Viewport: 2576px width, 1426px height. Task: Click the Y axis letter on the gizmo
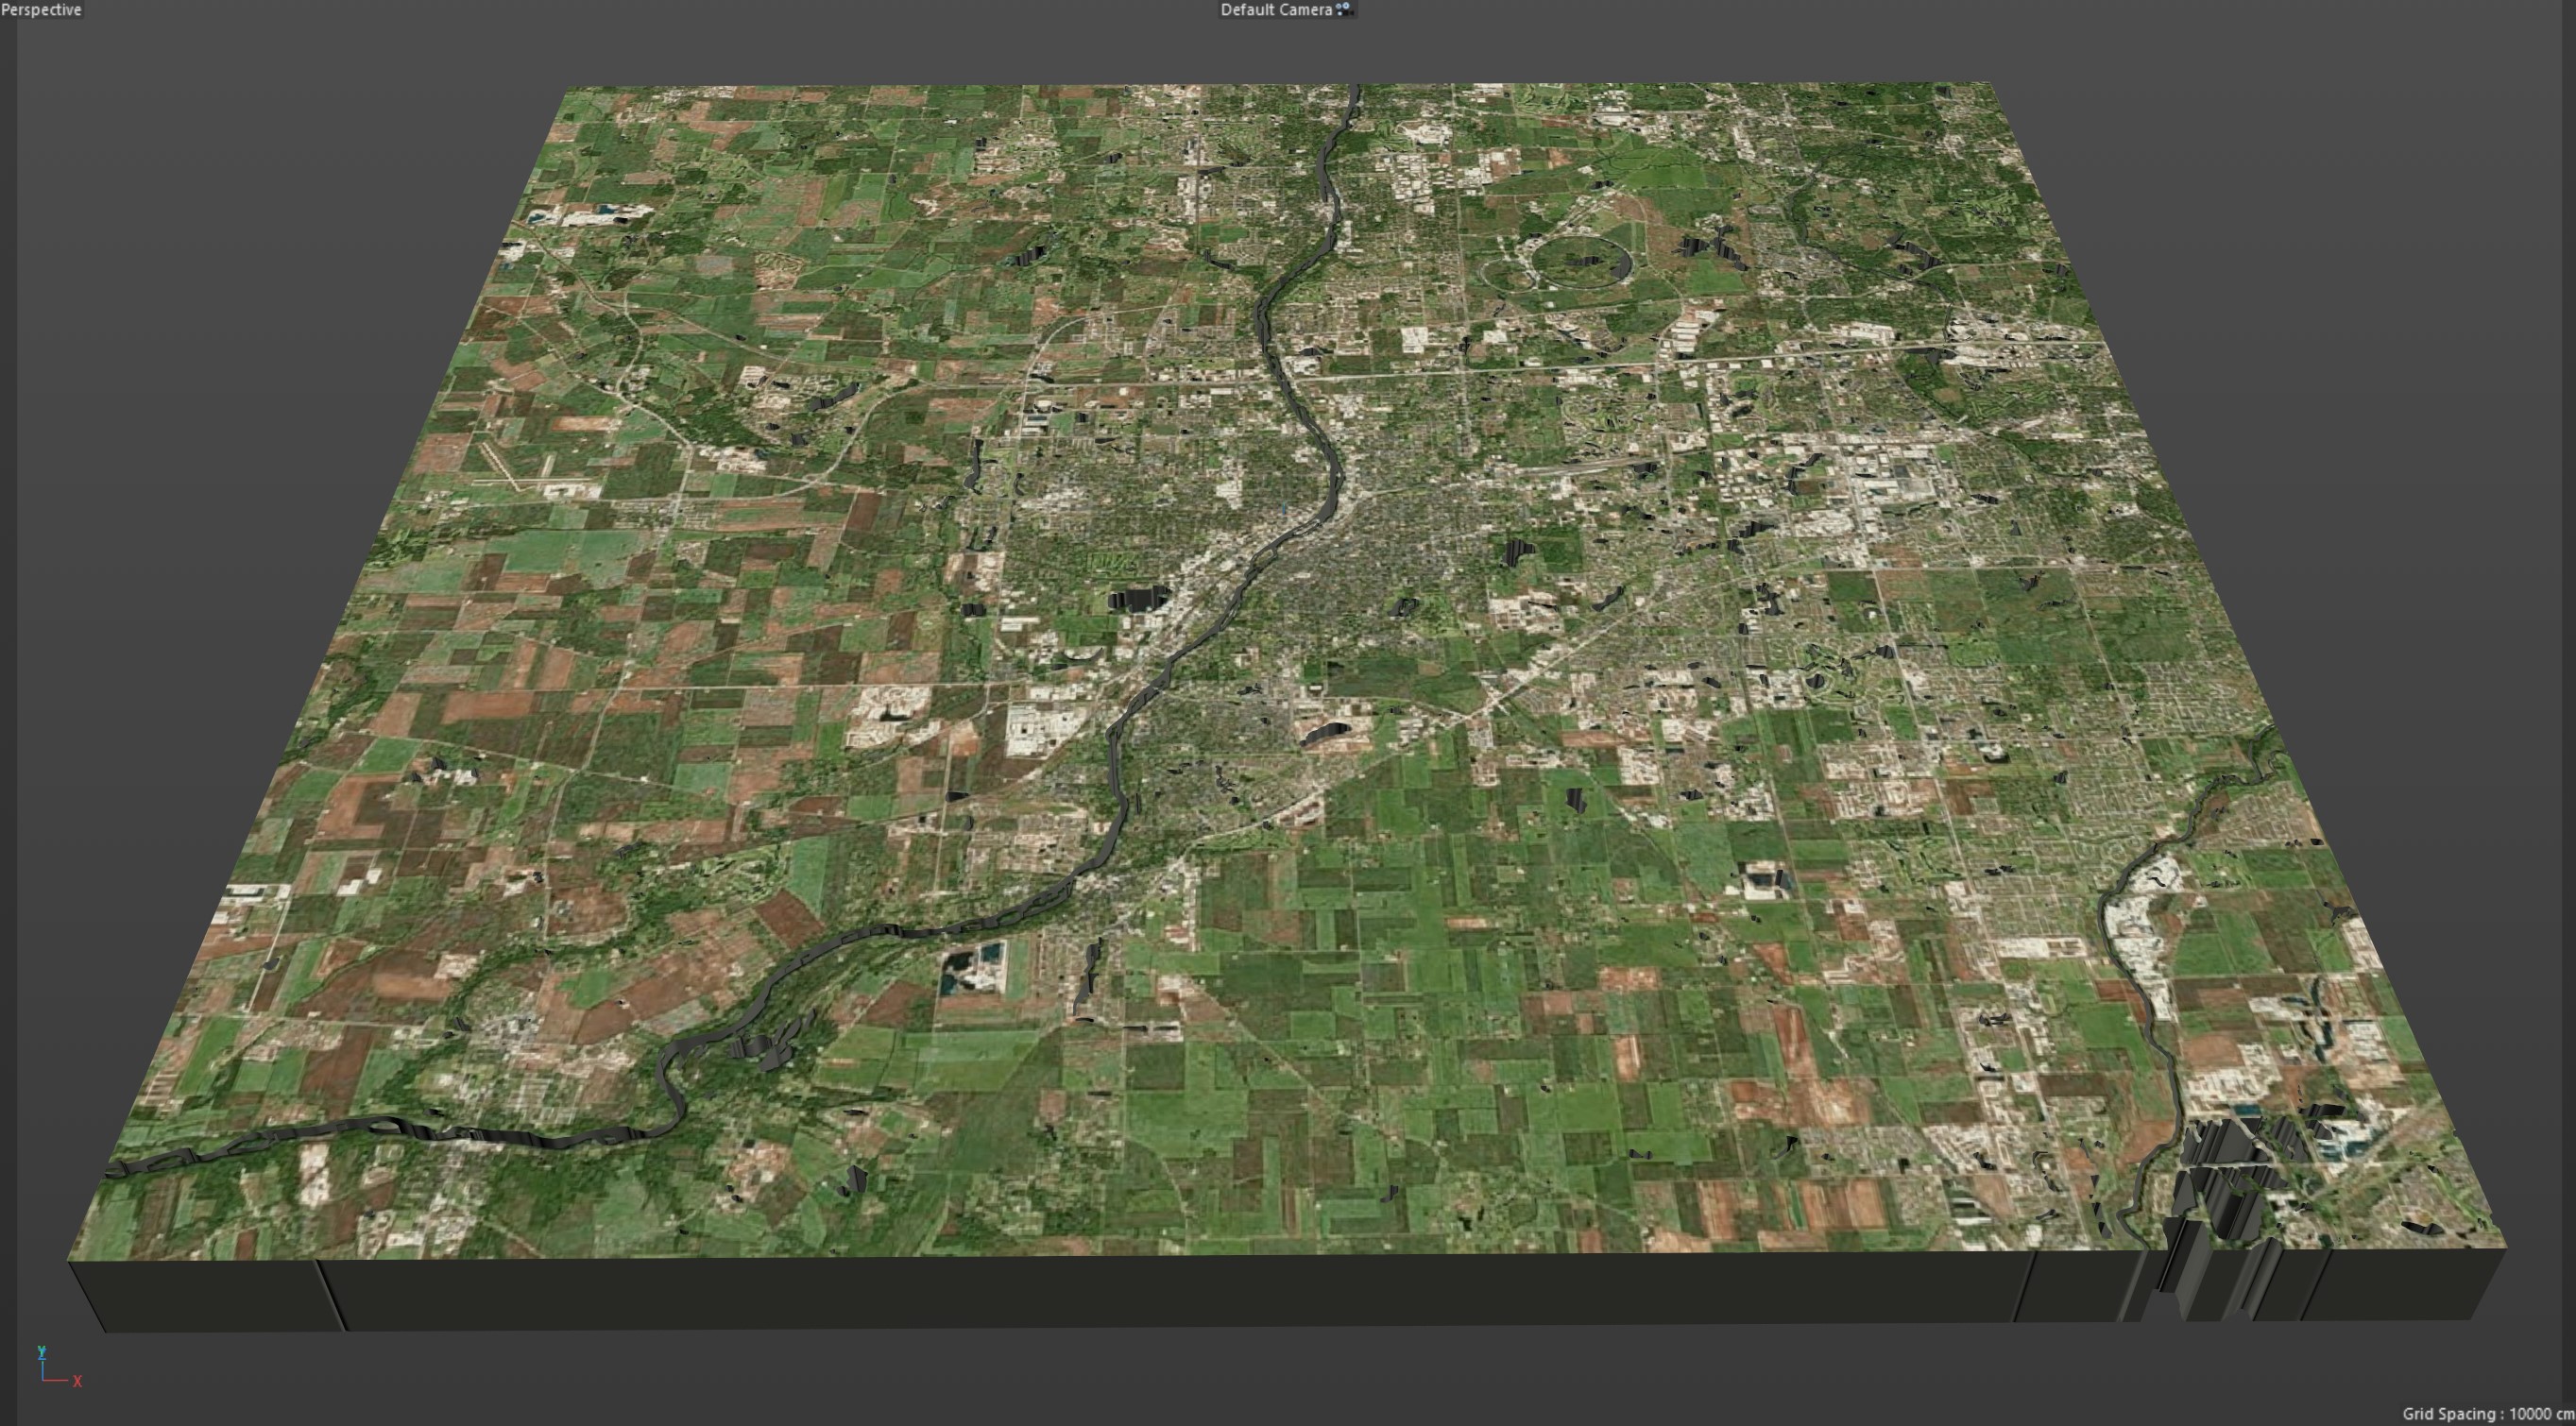41,1351
